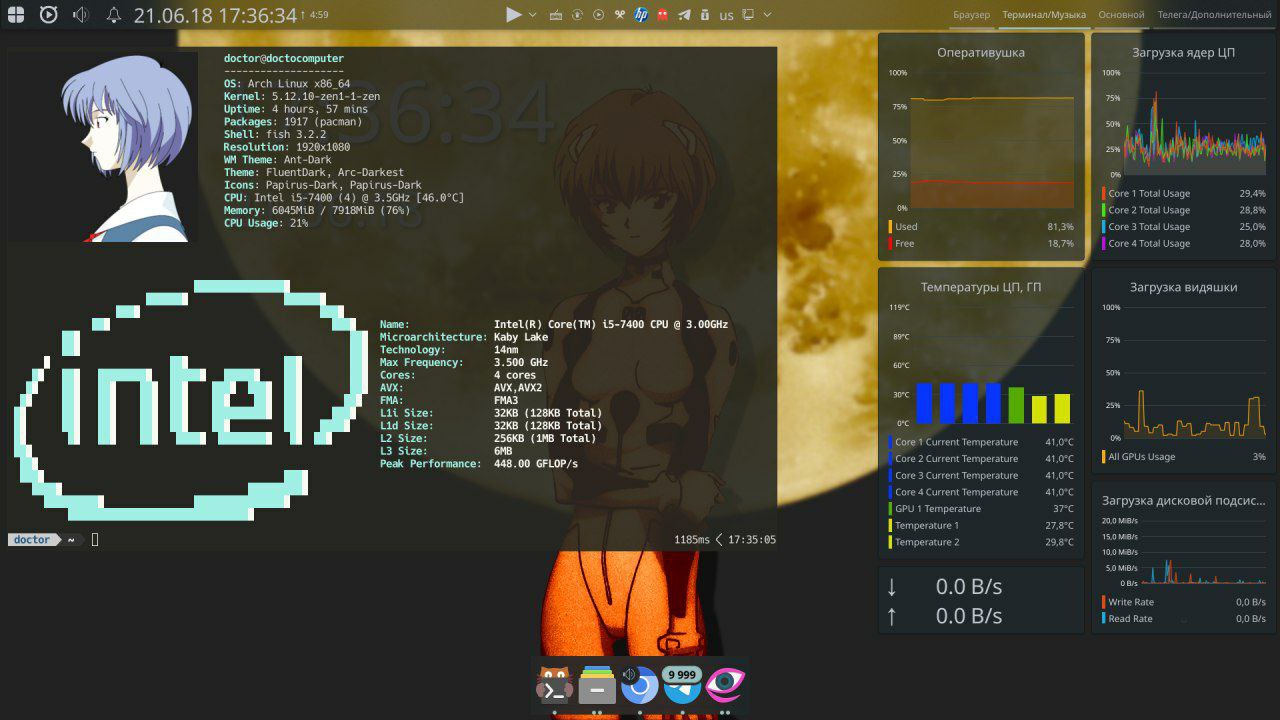Click the Read Rate legend entry

1183,619
